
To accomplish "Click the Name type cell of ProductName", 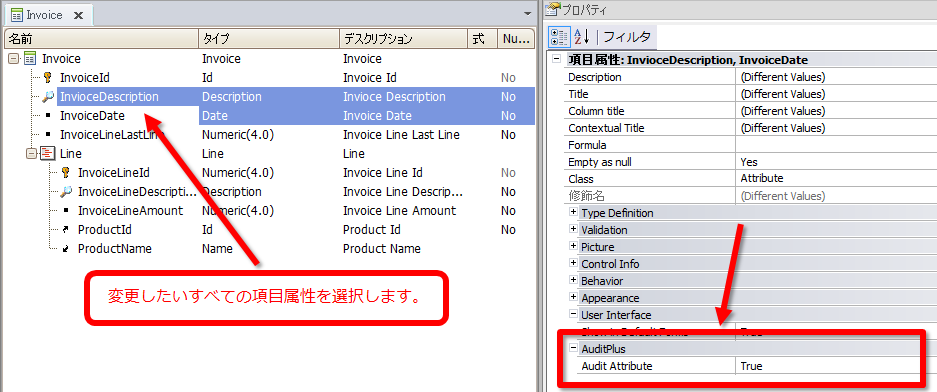I will pos(217,249).
